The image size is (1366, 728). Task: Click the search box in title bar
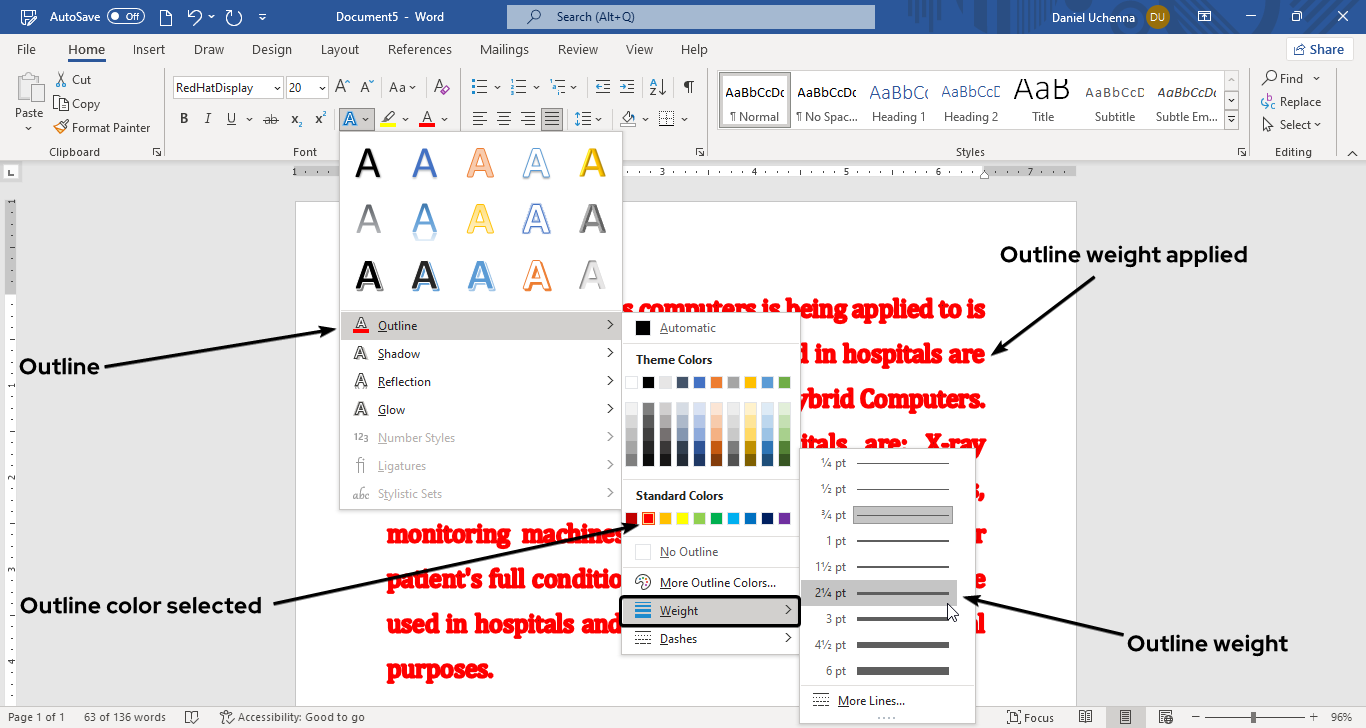690,17
